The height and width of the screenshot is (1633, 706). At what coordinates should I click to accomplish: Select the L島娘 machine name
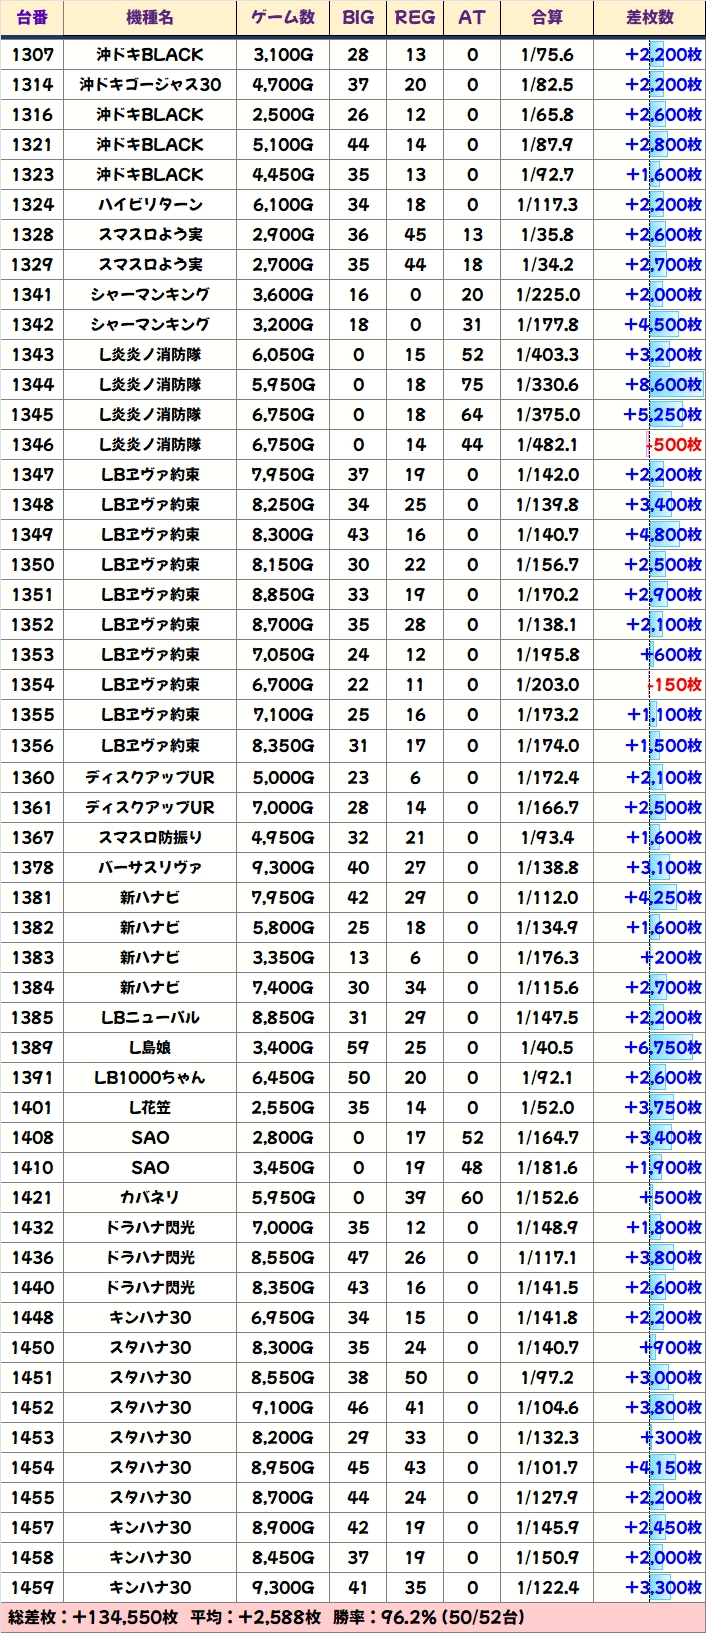pos(150,1047)
